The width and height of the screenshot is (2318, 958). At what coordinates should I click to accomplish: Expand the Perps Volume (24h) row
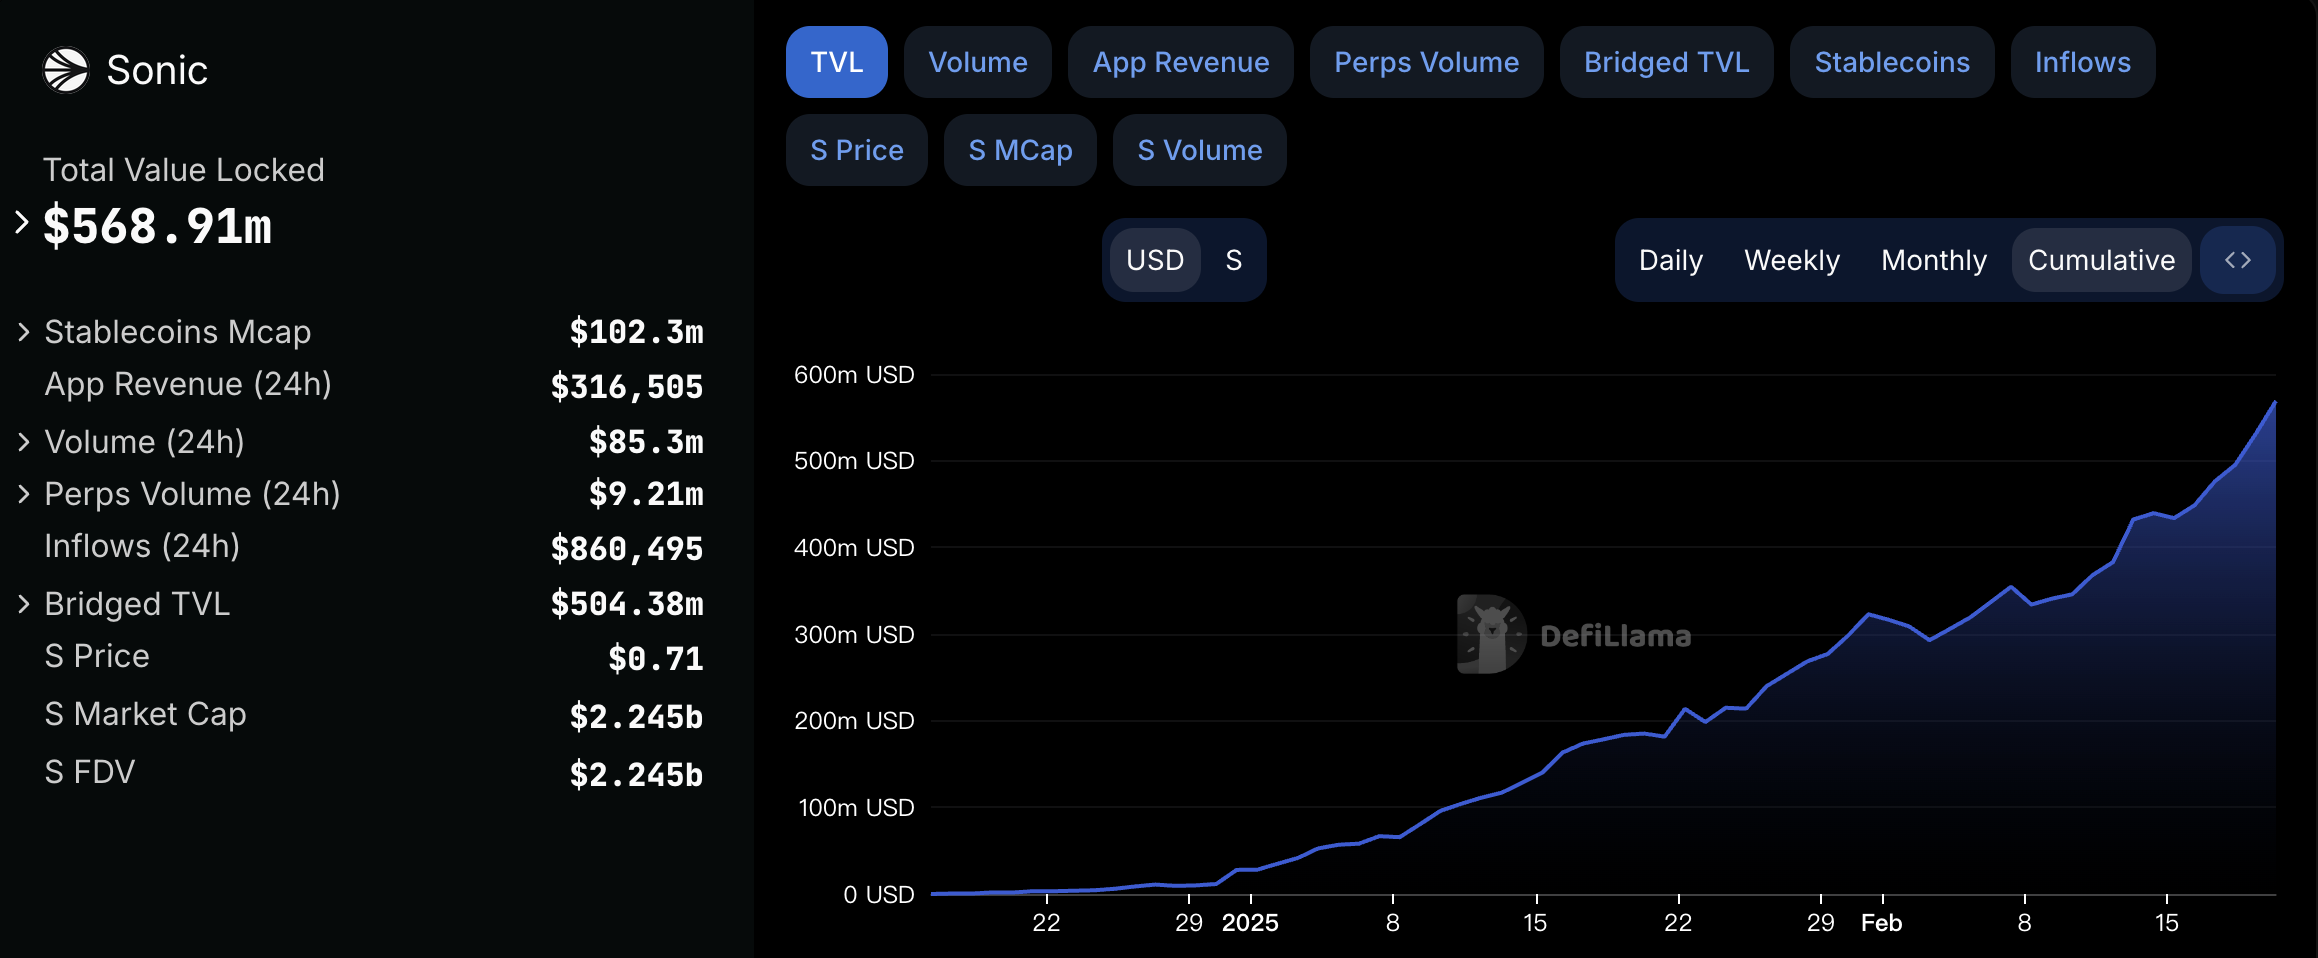click(24, 494)
